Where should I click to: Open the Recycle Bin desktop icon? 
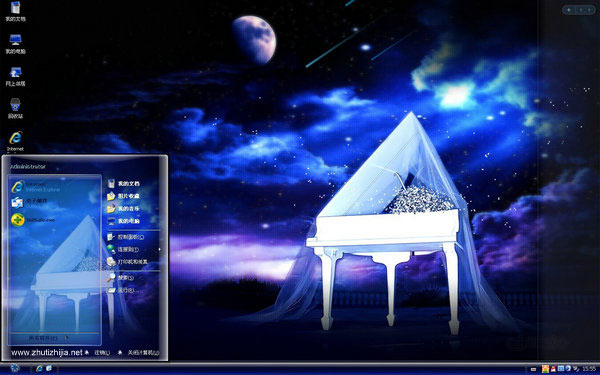pos(15,108)
